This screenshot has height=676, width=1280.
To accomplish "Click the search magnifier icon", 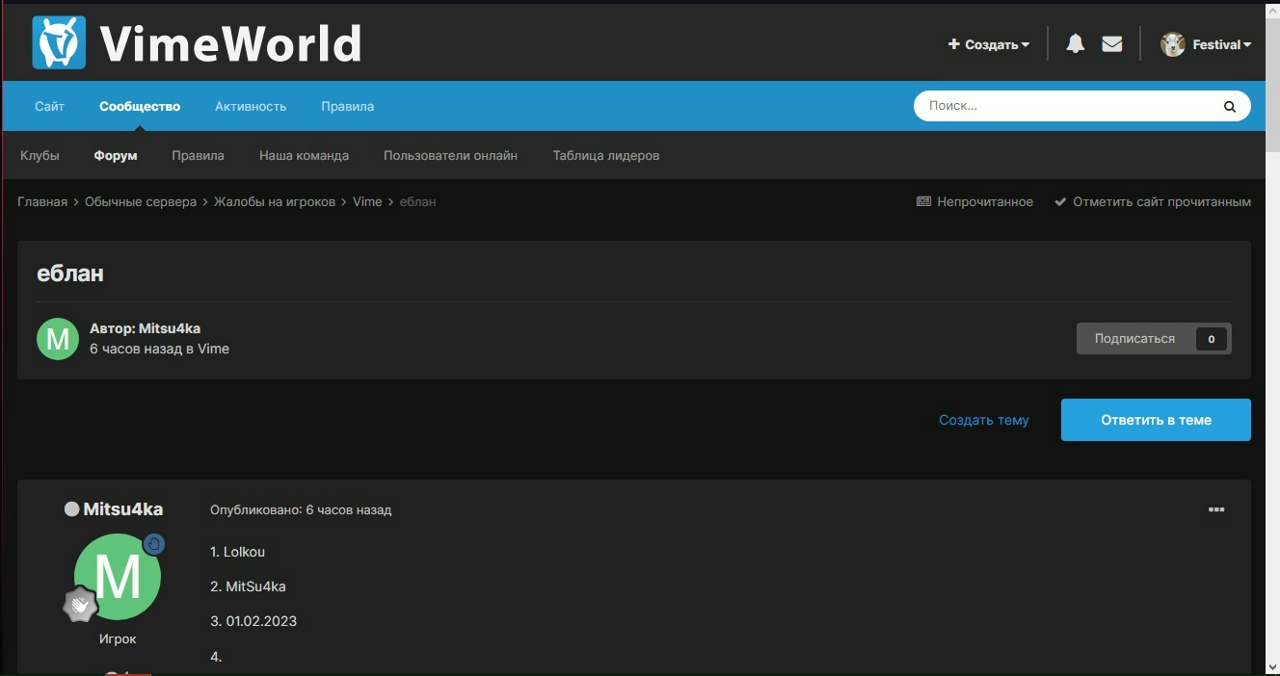I will (x=1229, y=106).
